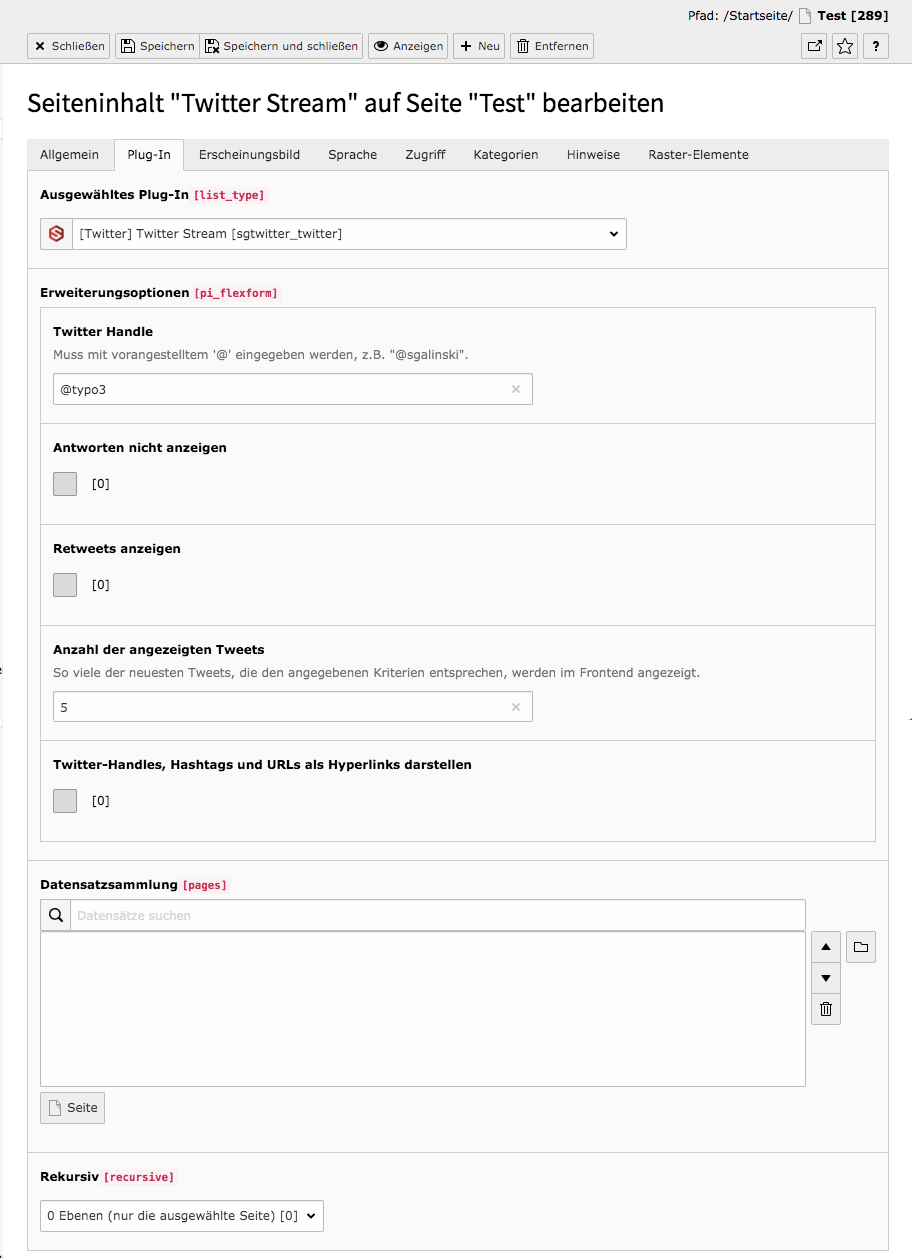Open record in new window icon
This screenshot has width=912, height=1258.
[814, 46]
